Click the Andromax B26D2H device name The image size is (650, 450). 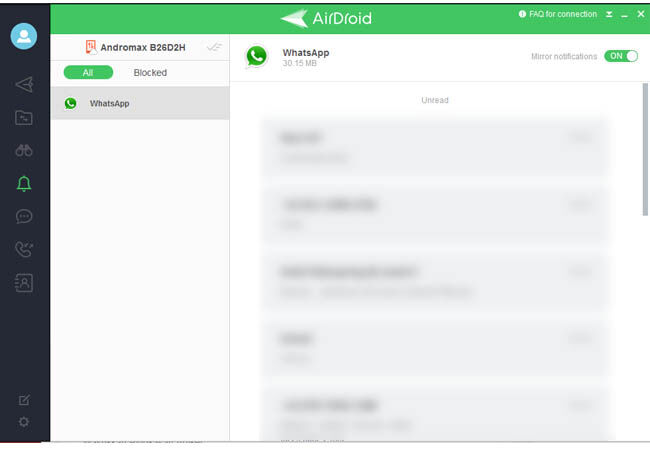point(143,47)
